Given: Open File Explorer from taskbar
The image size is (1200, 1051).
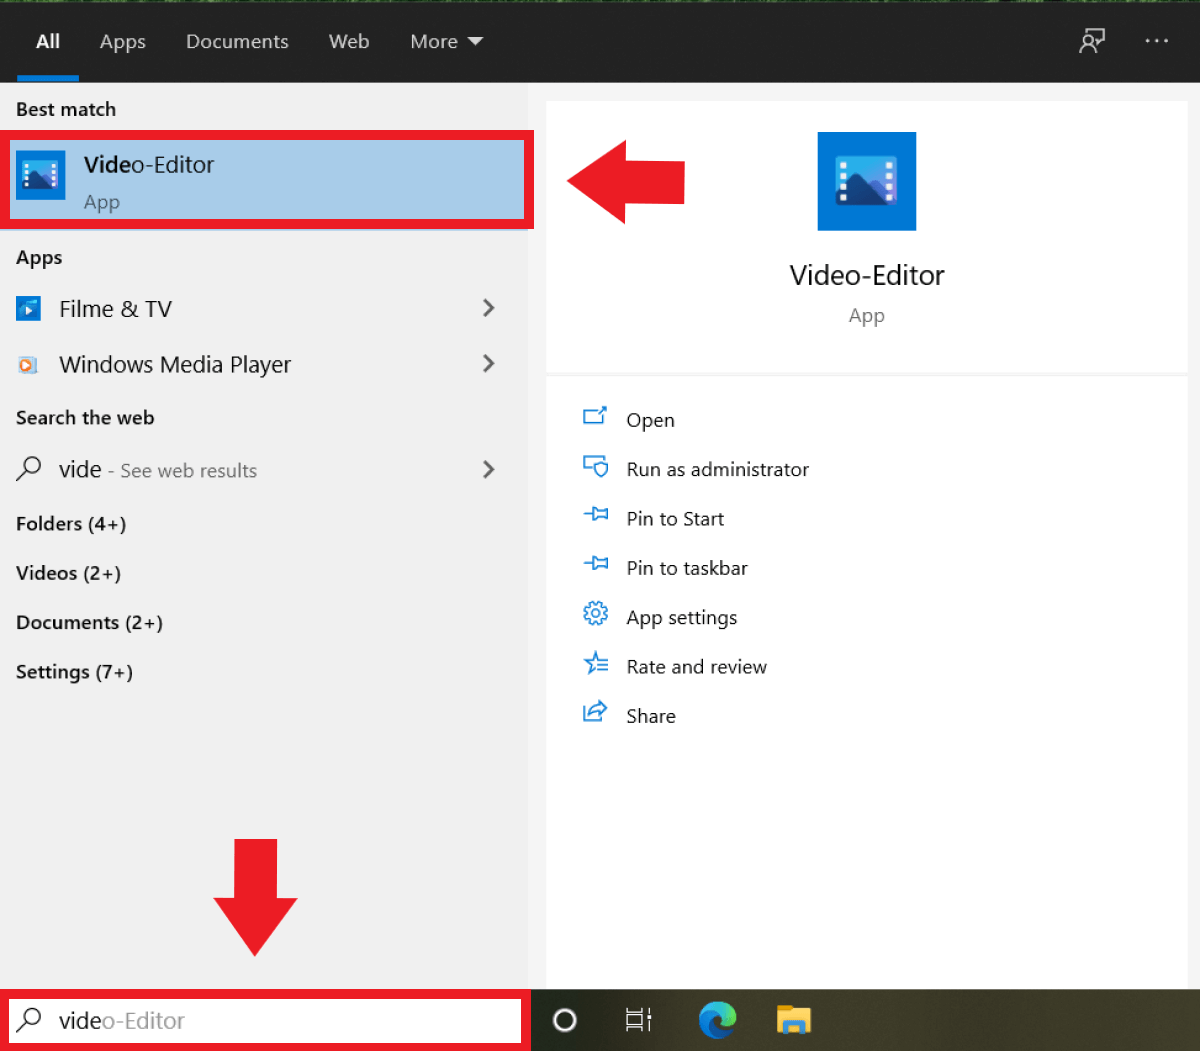Looking at the screenshot, I should pyautogui.click(x=794, y=1020).
